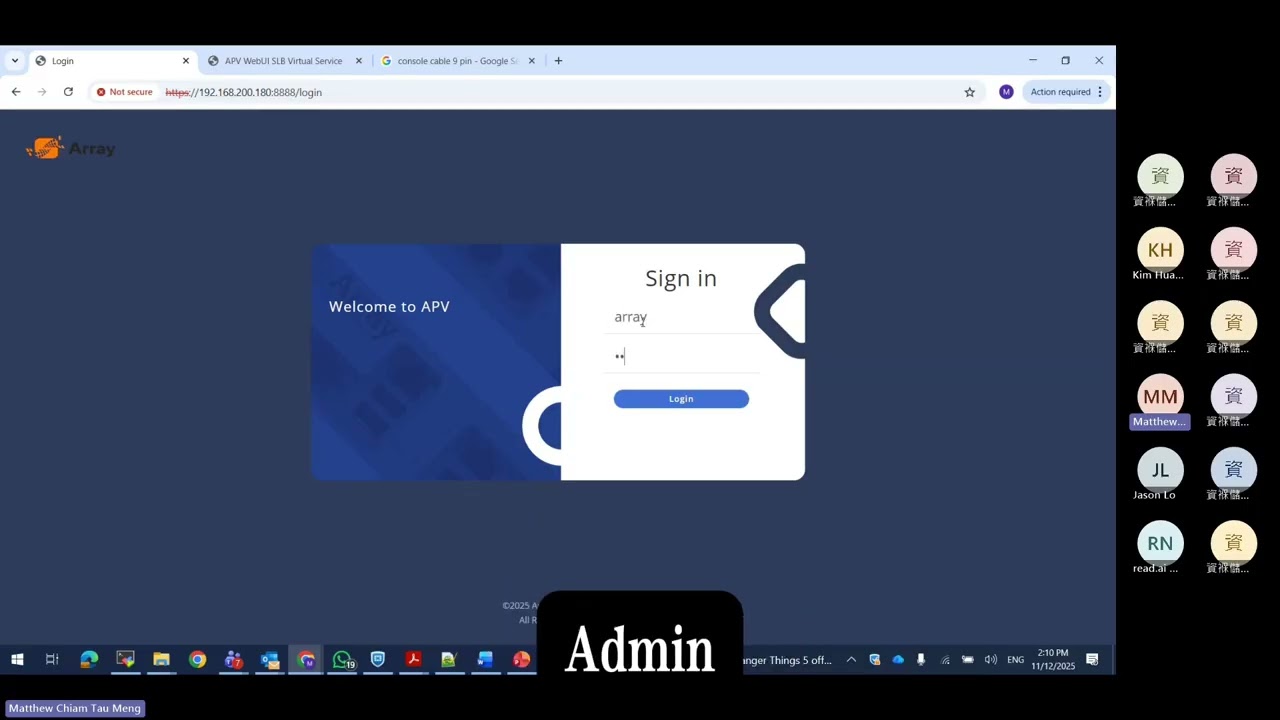Viewport: 1280px width, 720px height.
Task: Open the Chrome three-dot menu
Action: 1100,92
